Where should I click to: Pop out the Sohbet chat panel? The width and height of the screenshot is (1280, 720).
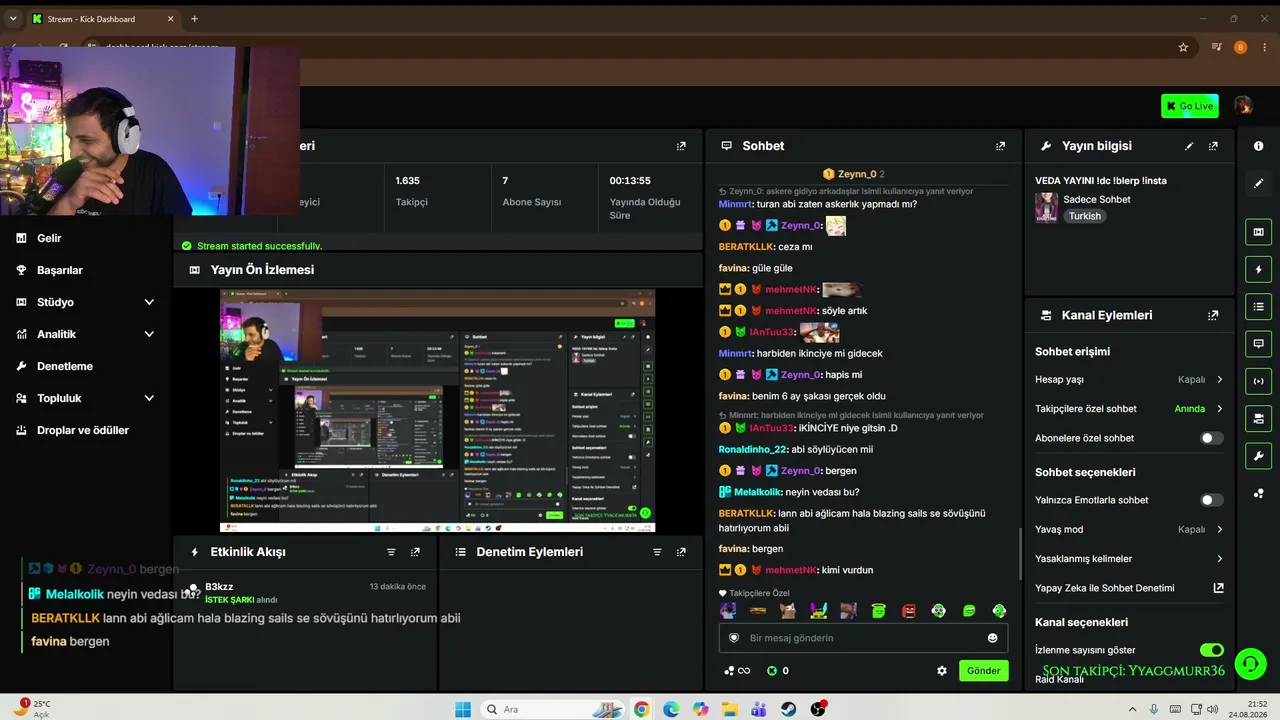click(x=1000, y=146)
